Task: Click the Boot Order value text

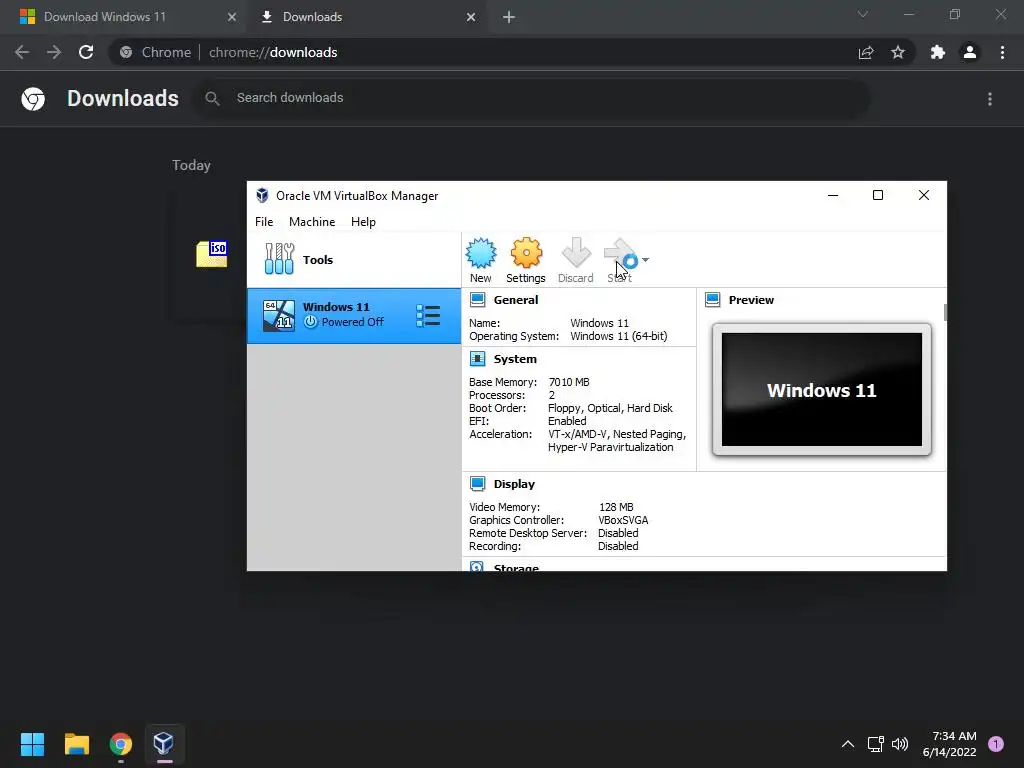Action: click(x=610, y=408)
